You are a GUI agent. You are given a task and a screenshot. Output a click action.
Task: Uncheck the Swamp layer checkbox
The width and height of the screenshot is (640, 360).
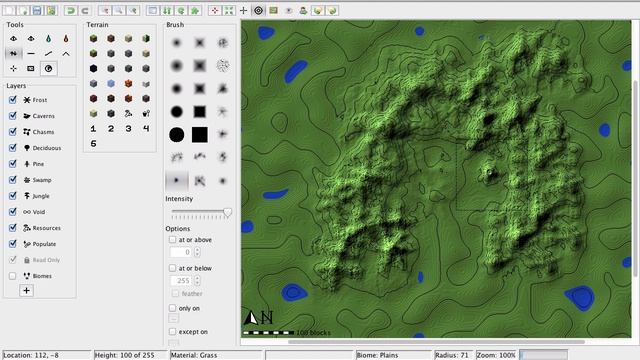(x=13, y=180)
